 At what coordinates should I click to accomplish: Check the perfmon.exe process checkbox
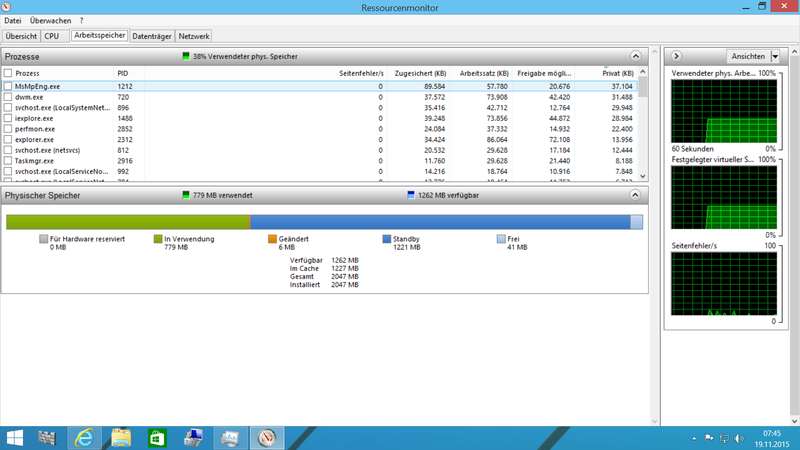8,129
